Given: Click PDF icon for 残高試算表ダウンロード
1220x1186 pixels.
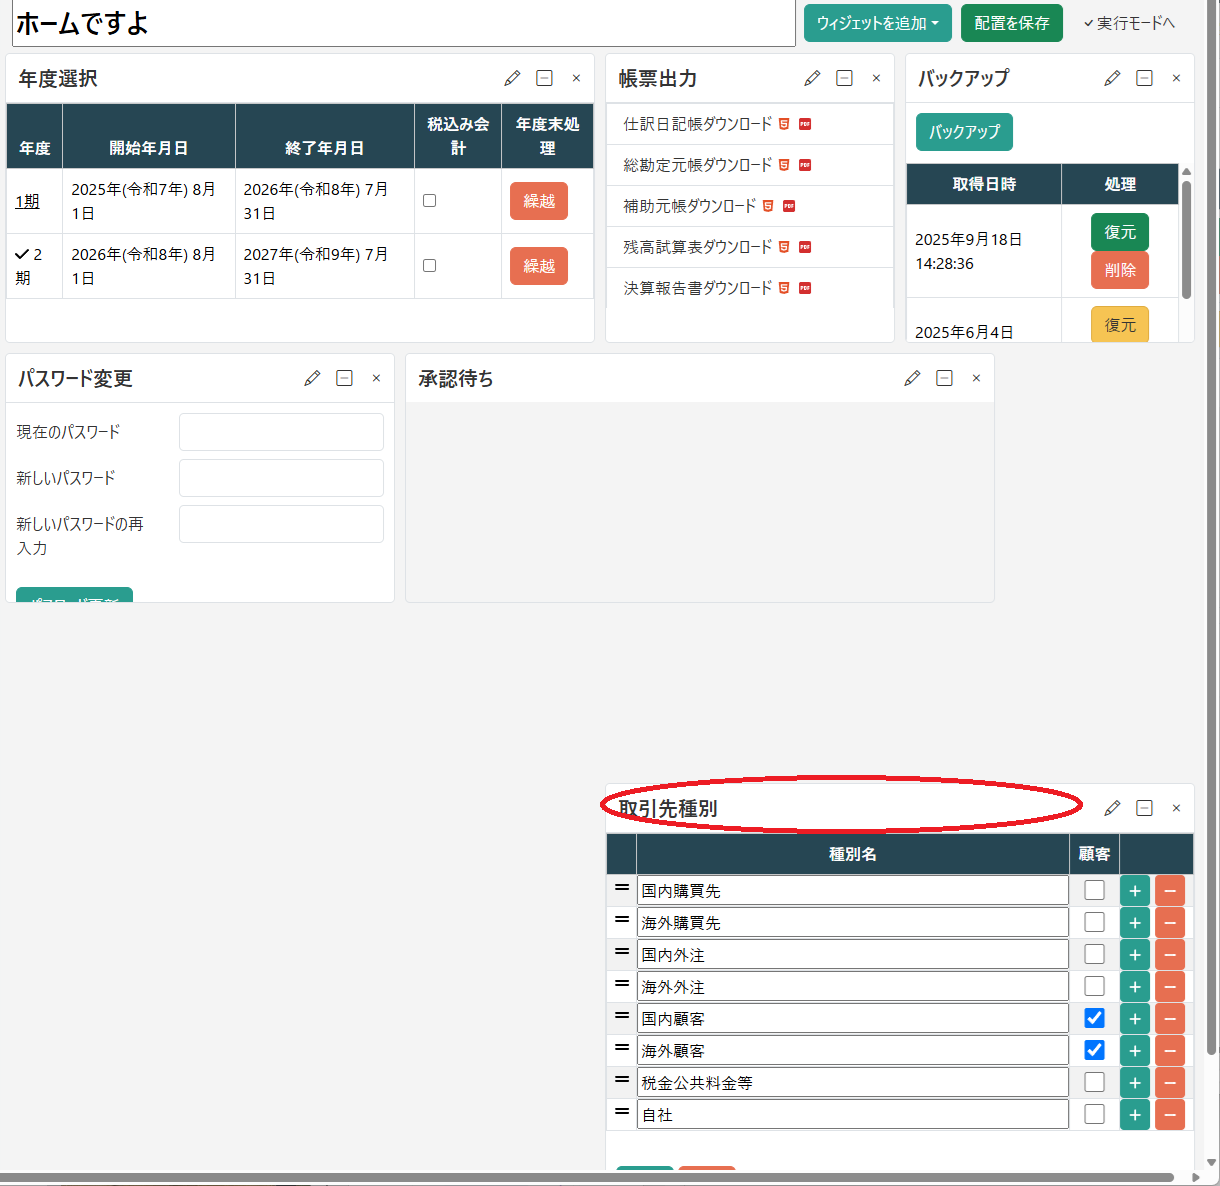Looking at the screenshot, I should click(x=805, y=247).
